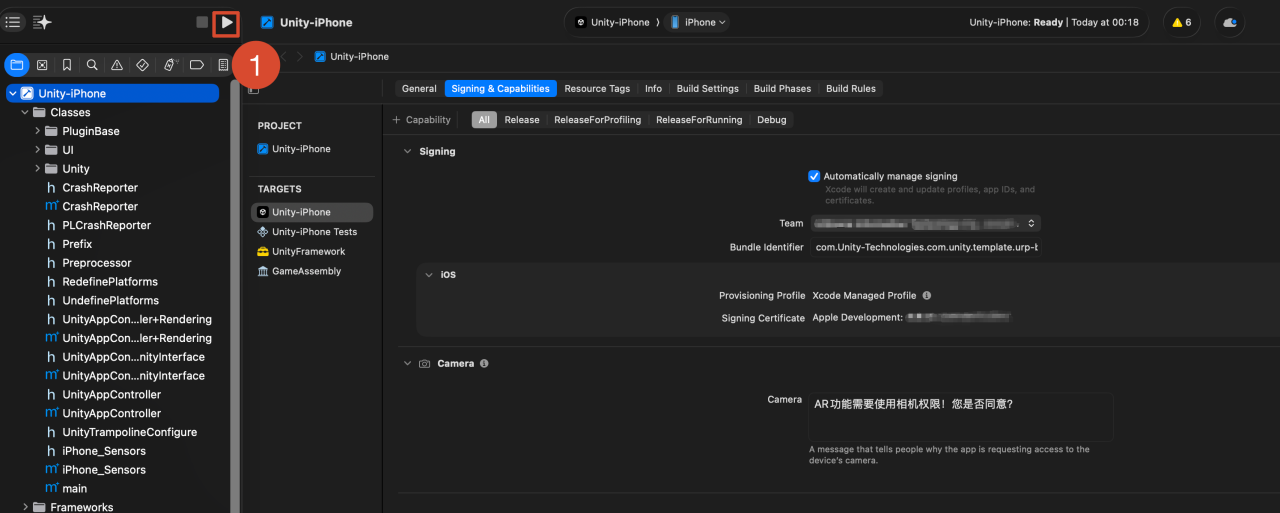Open the iPhone run destination selector

click(698, 22)
